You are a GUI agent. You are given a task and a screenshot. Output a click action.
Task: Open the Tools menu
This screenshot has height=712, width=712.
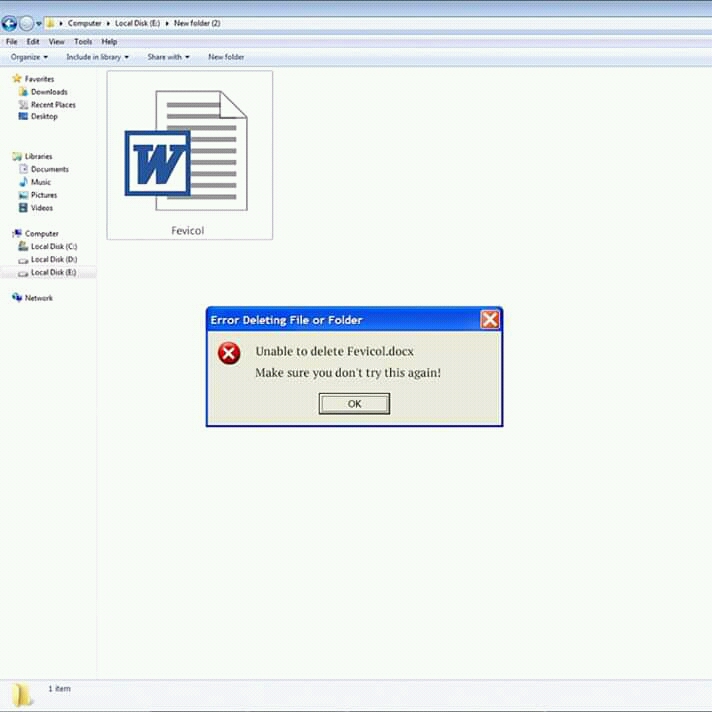pos(83,42)
